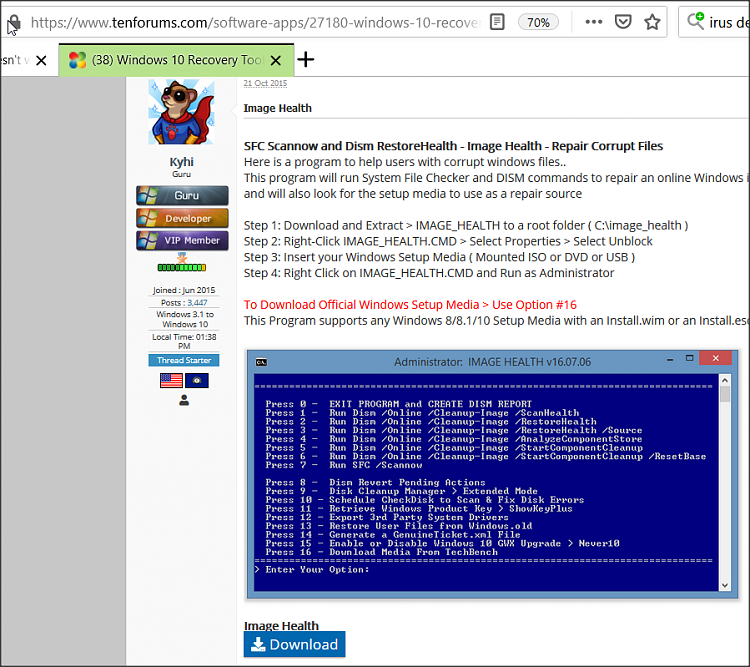Screen dimensions: 750x667
Task: Click the Kentucky state flag icon
Action: coord(197,380)
